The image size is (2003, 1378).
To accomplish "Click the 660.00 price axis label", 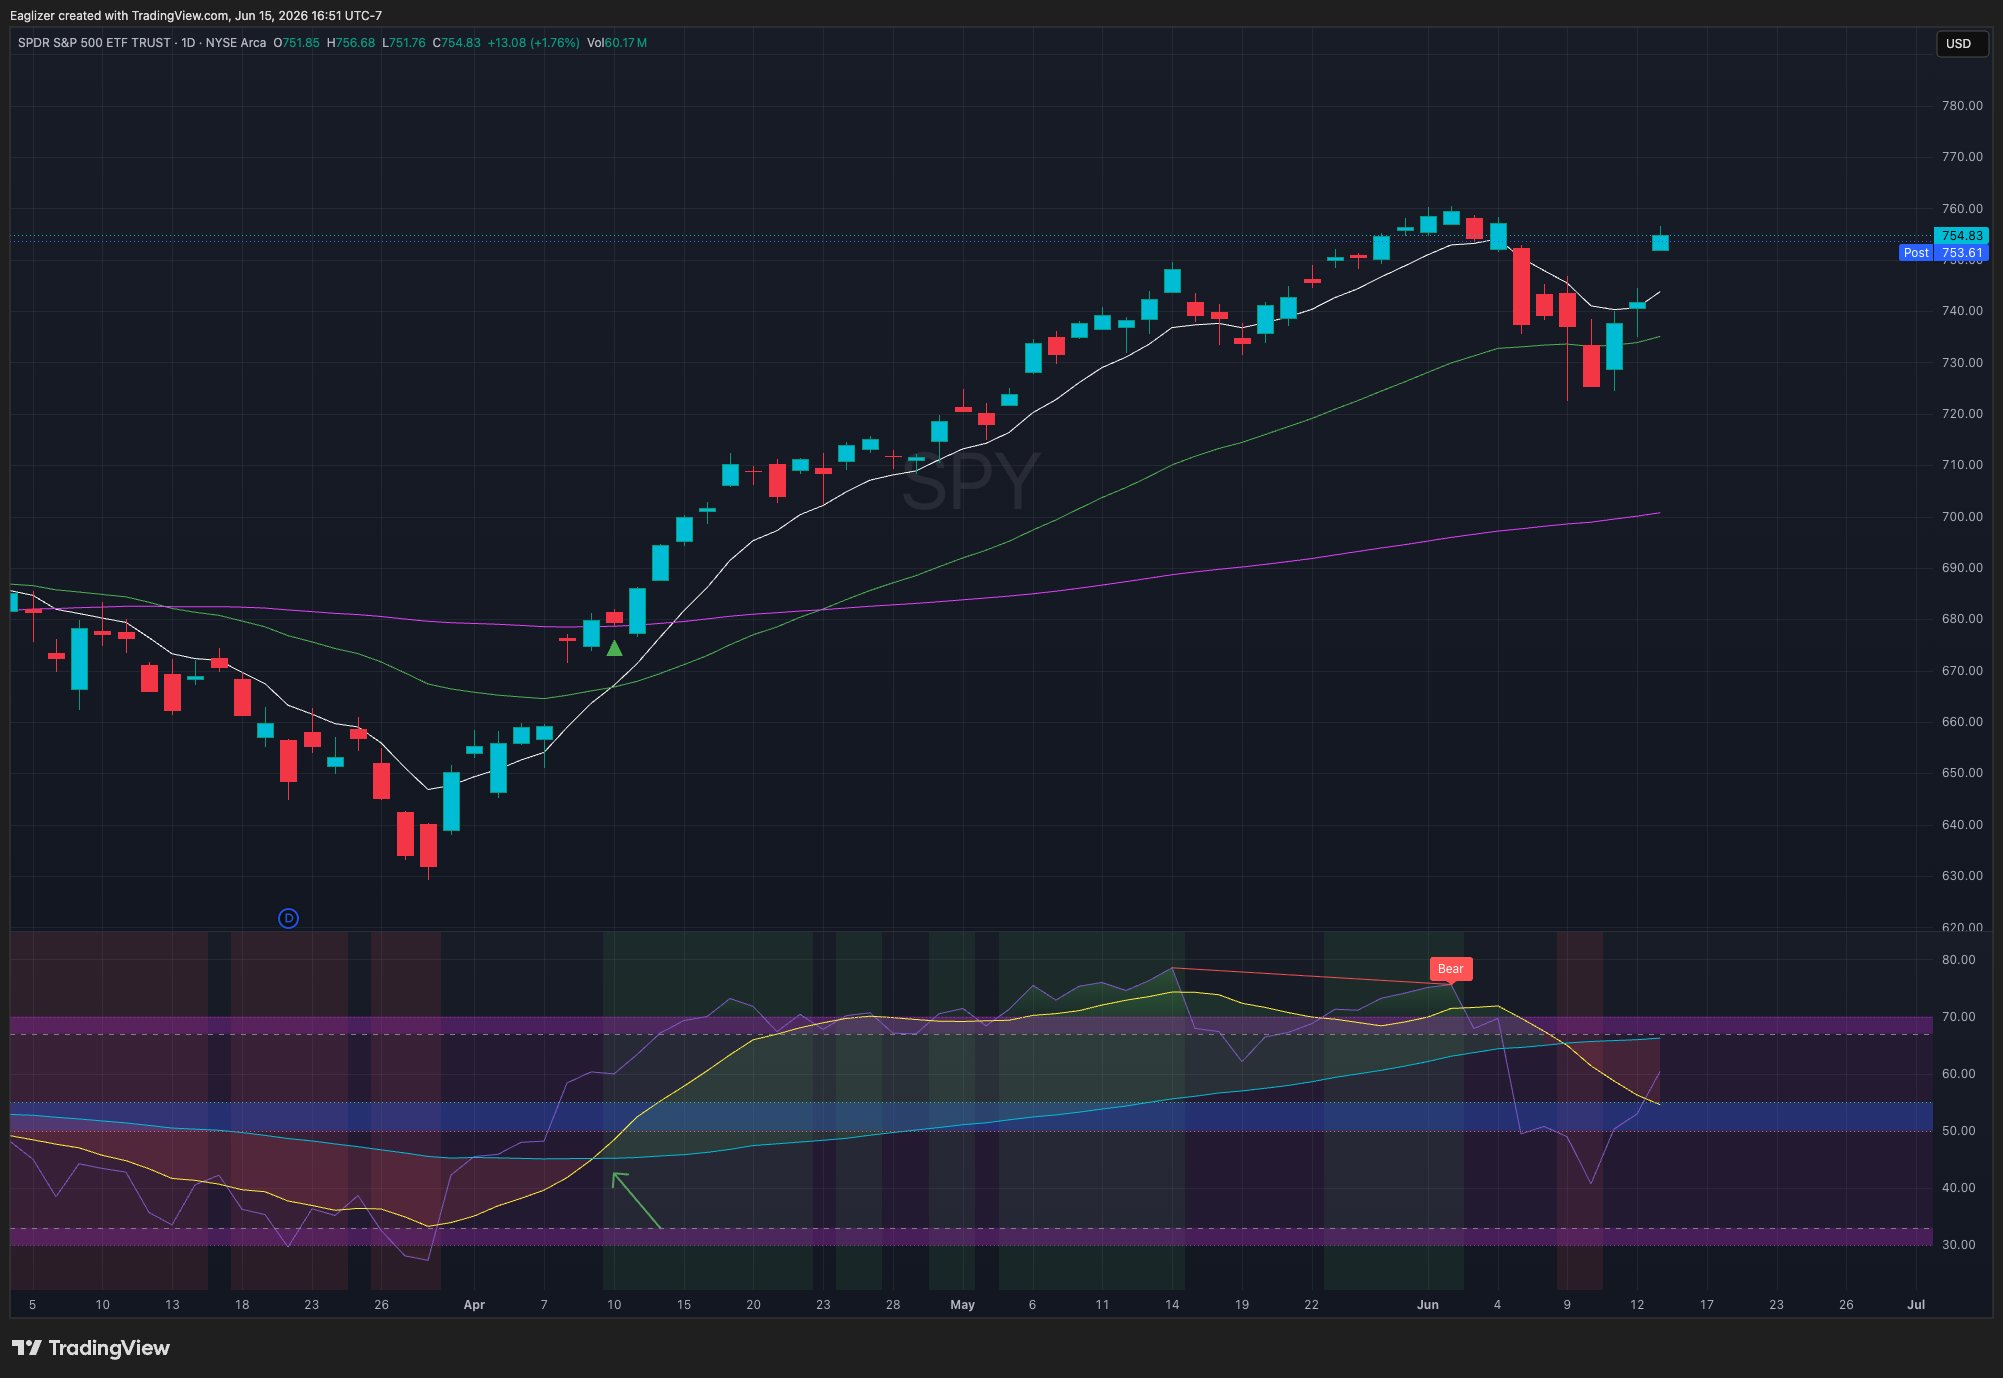I will pyautogui.click(x=1962, y=721).
